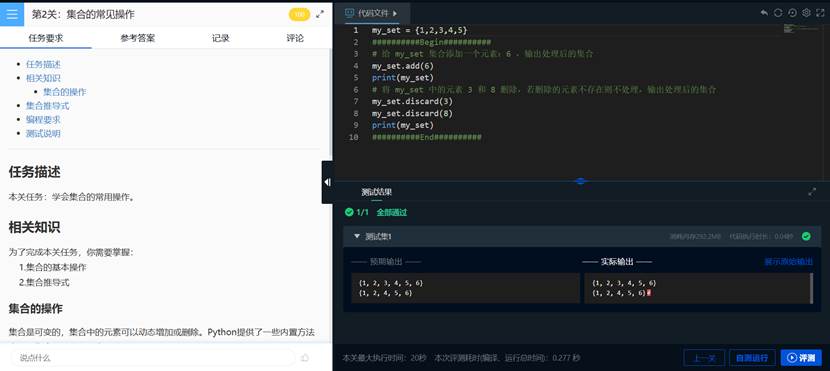This screenshot has height=371, width=830.
Task: Click the 上一关 button
Action: [x=704, y=358]
